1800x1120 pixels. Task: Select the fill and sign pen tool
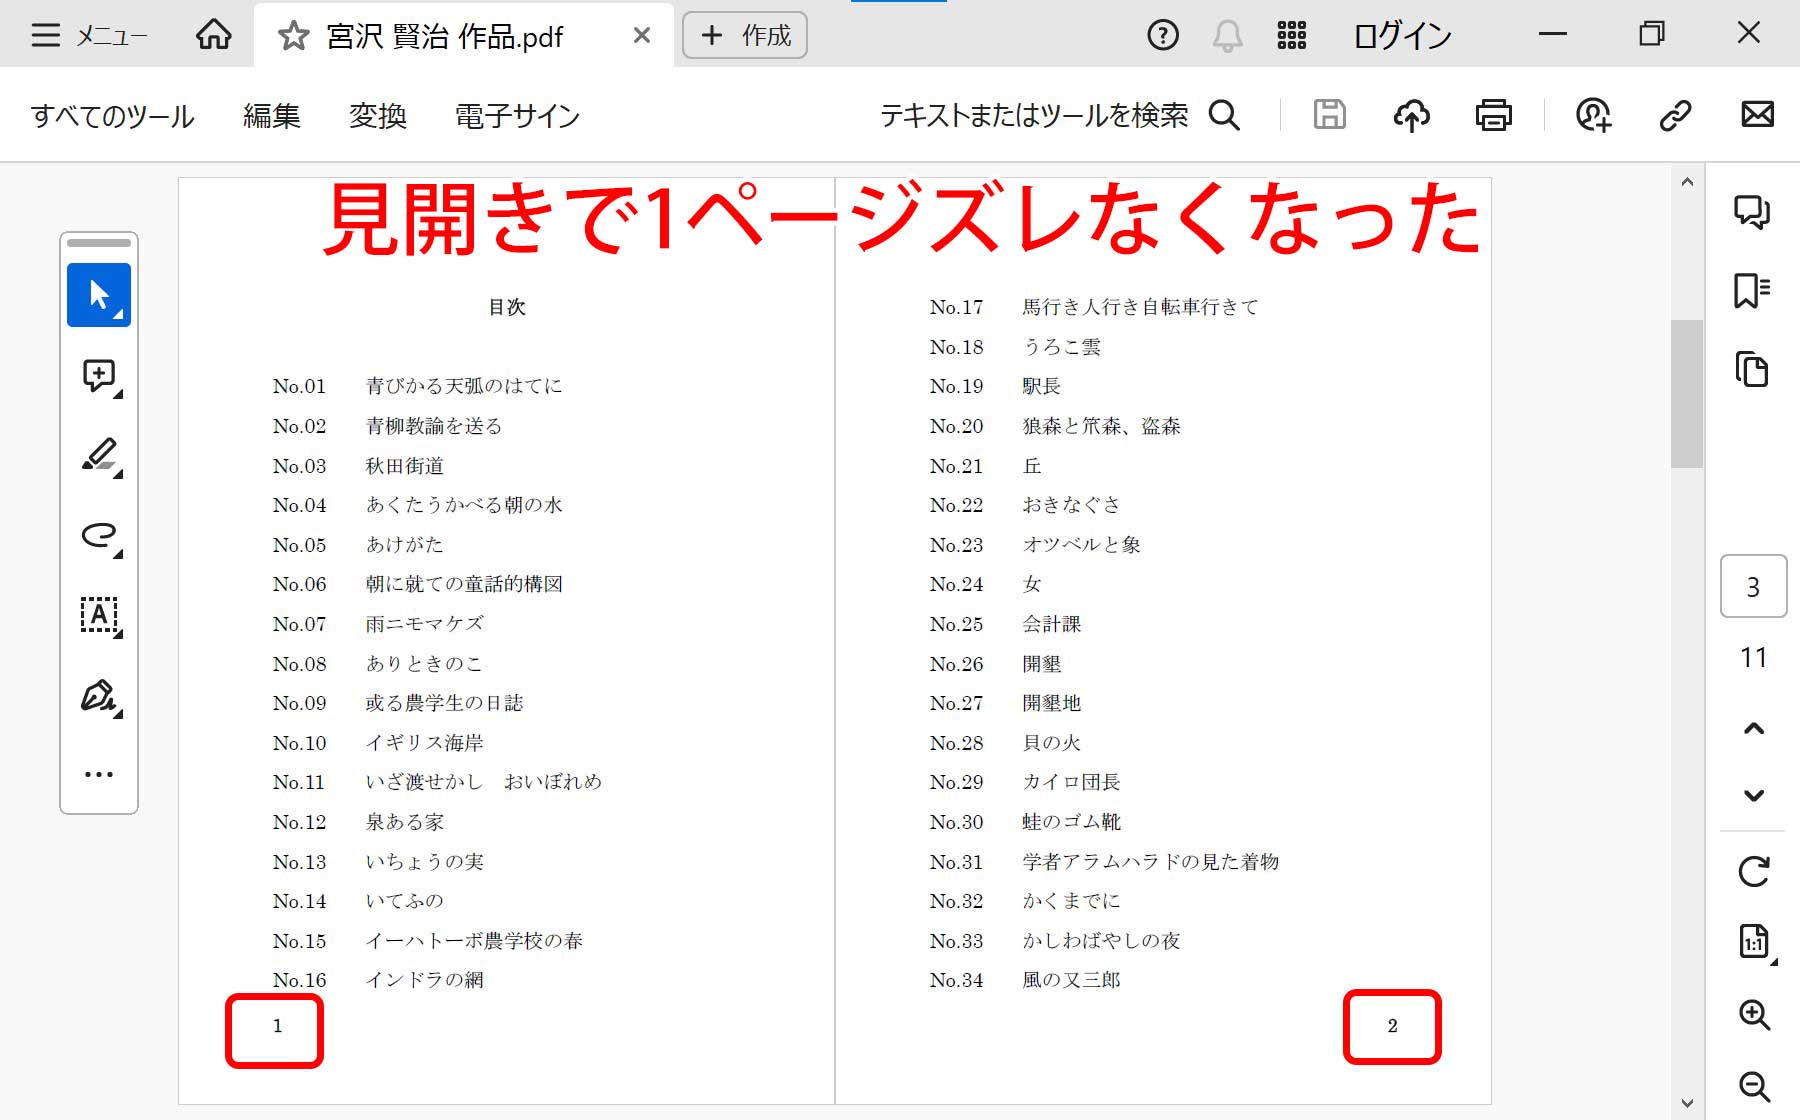(98, 694)
